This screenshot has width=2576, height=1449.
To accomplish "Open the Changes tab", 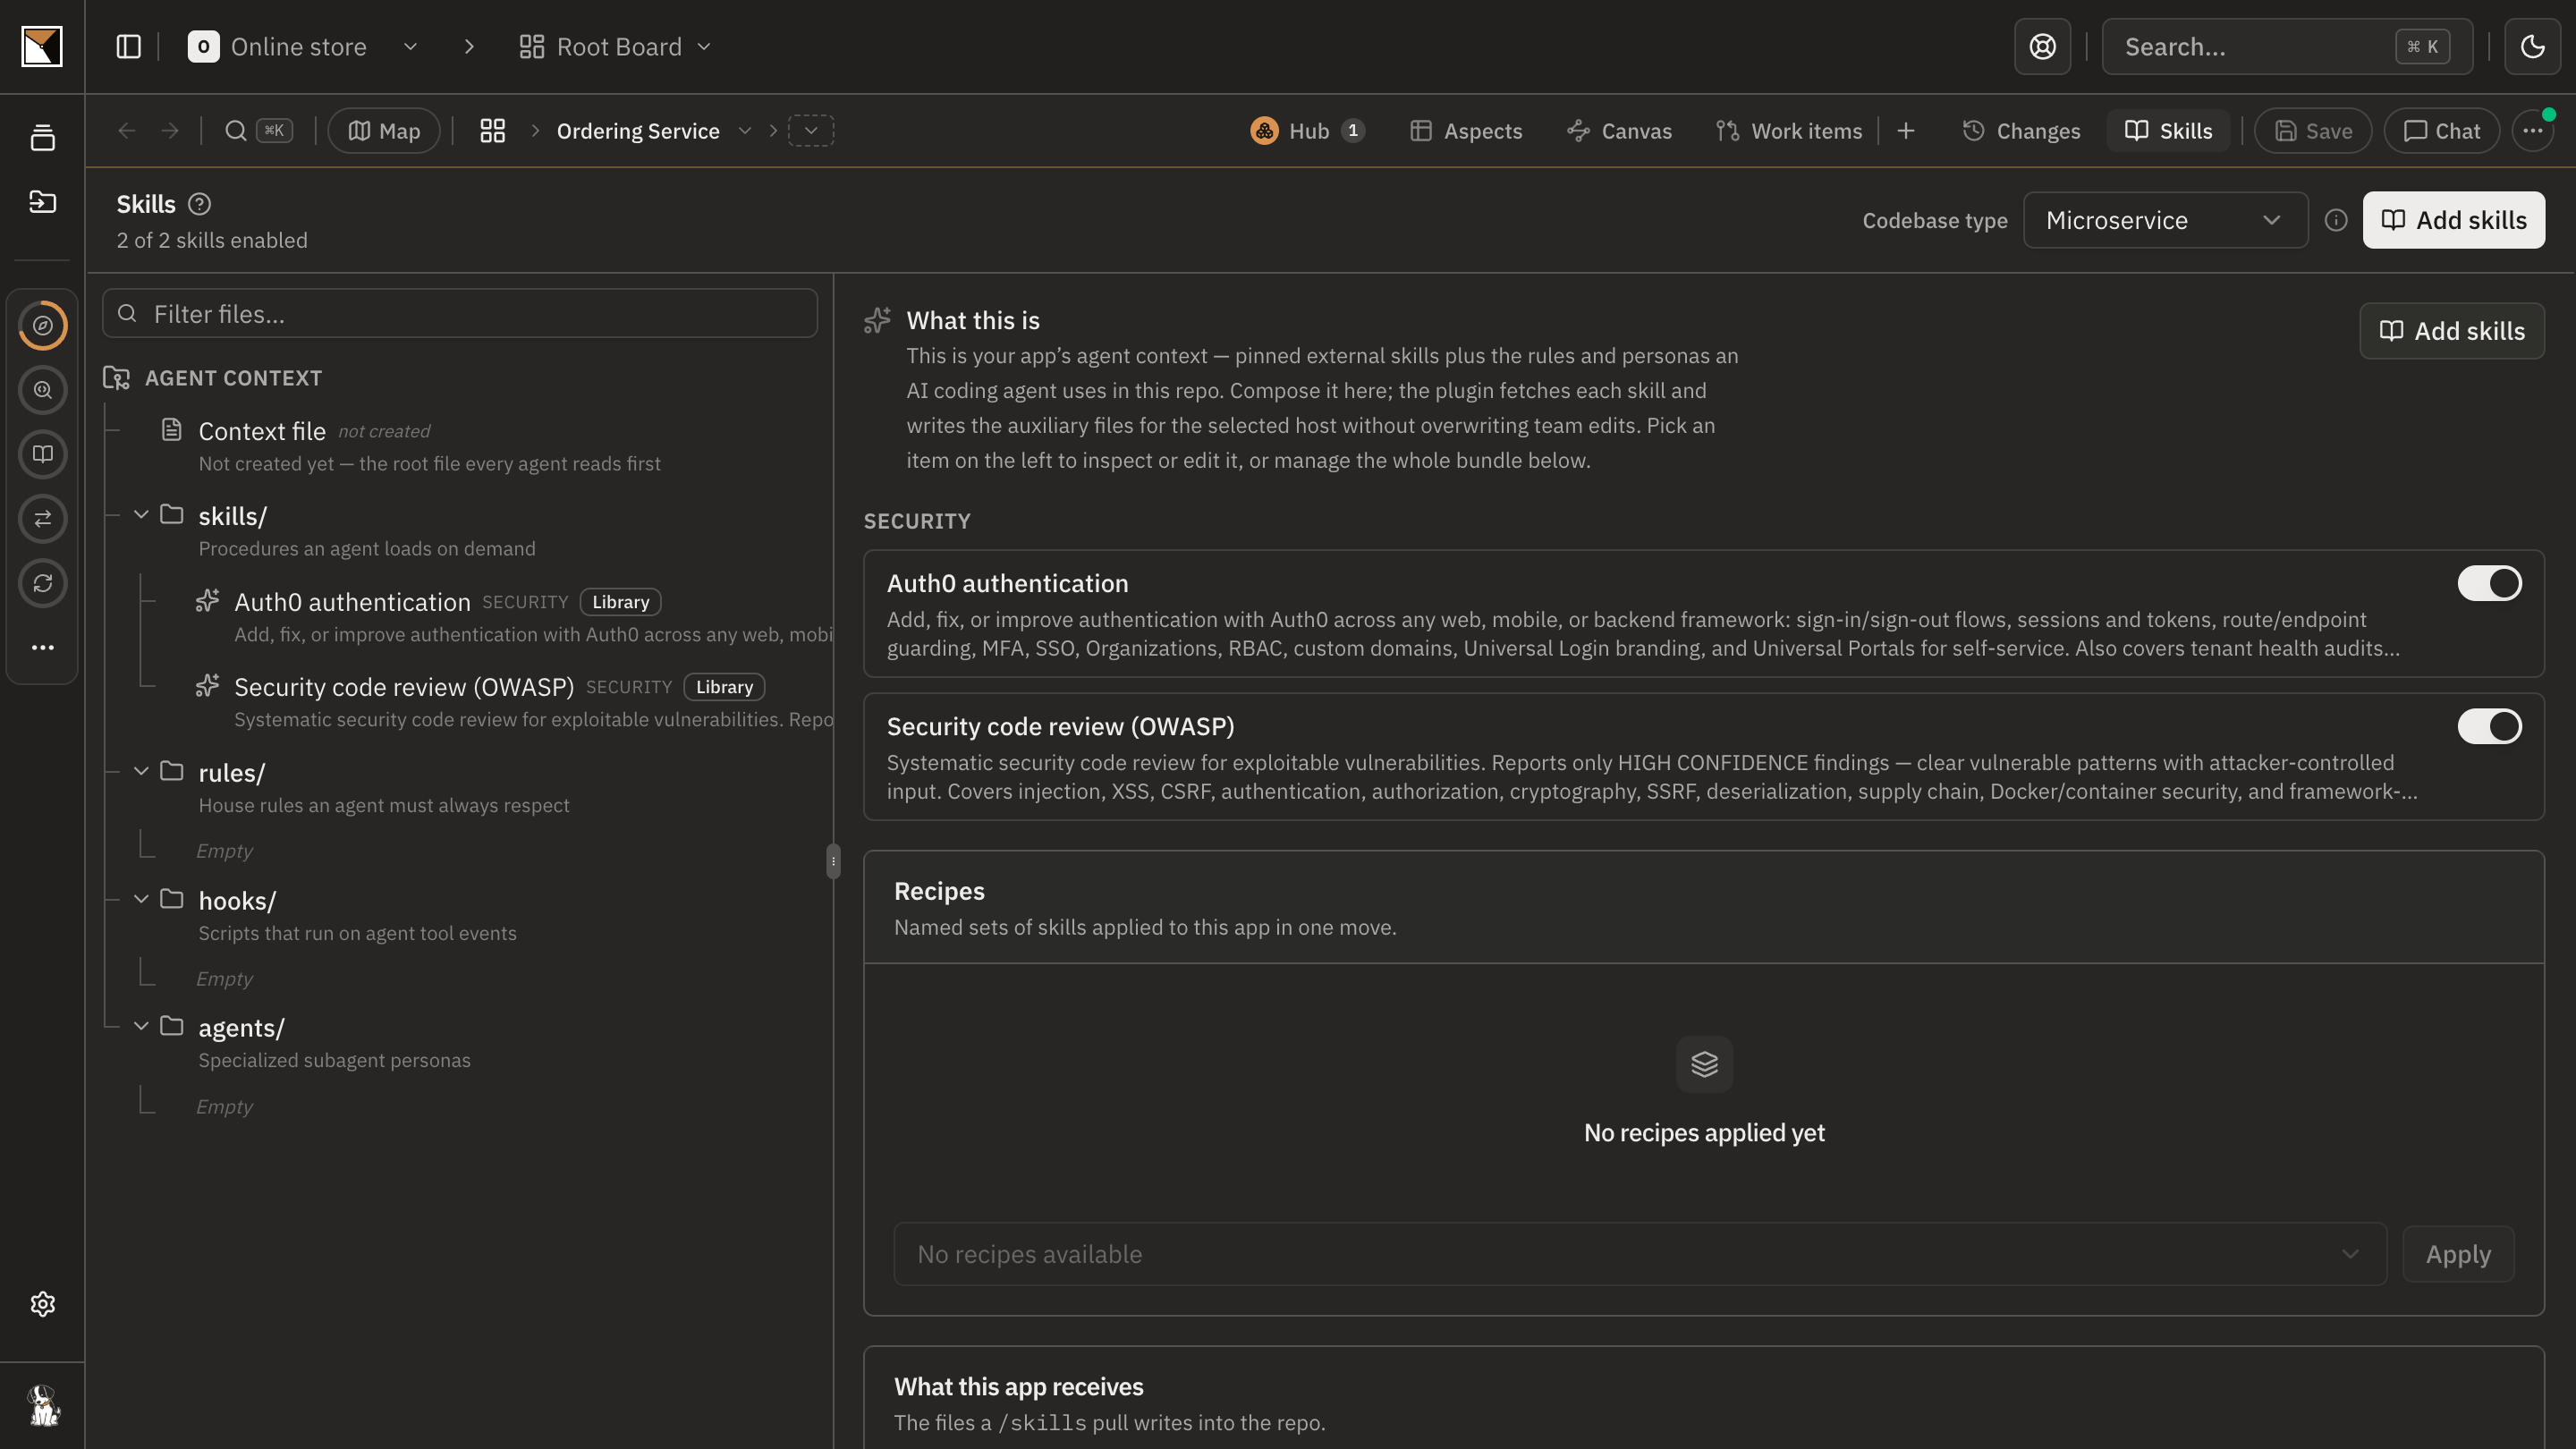I will (2021, 131).
